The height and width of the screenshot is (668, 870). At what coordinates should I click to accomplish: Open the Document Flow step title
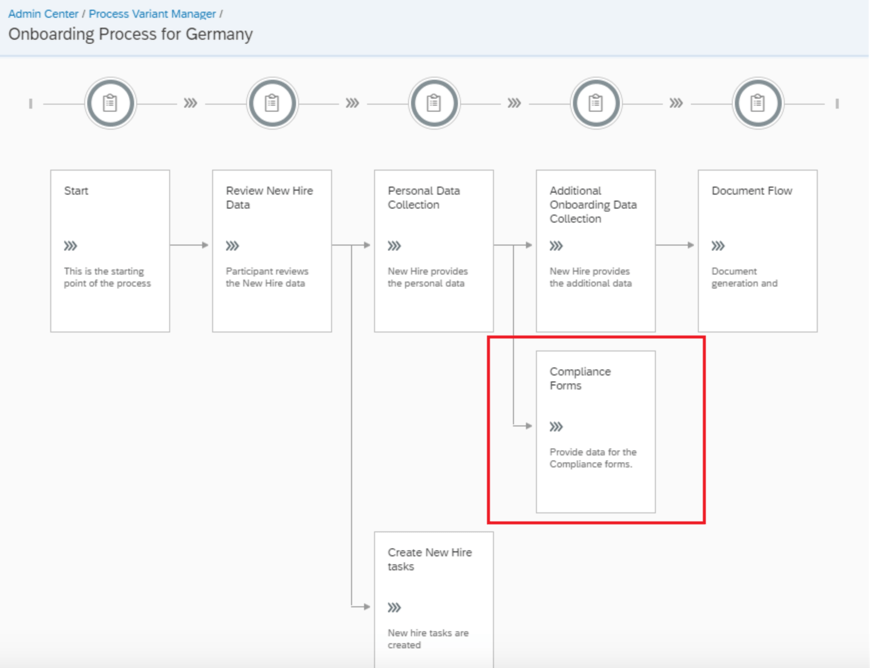click(x=751, y=191)
